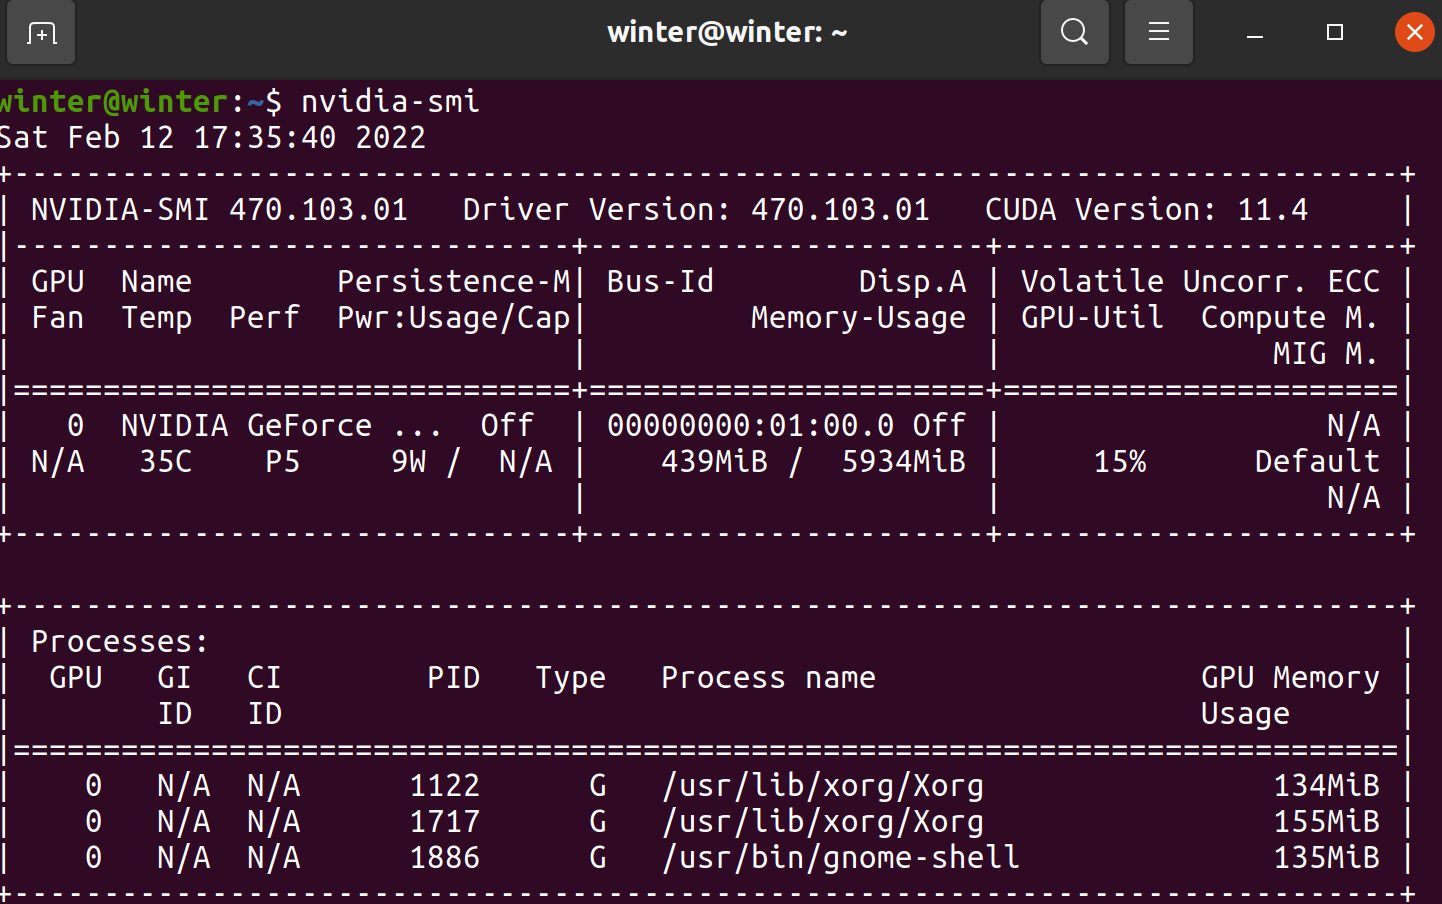Click the Memory-Usage header

click(858, 318)
